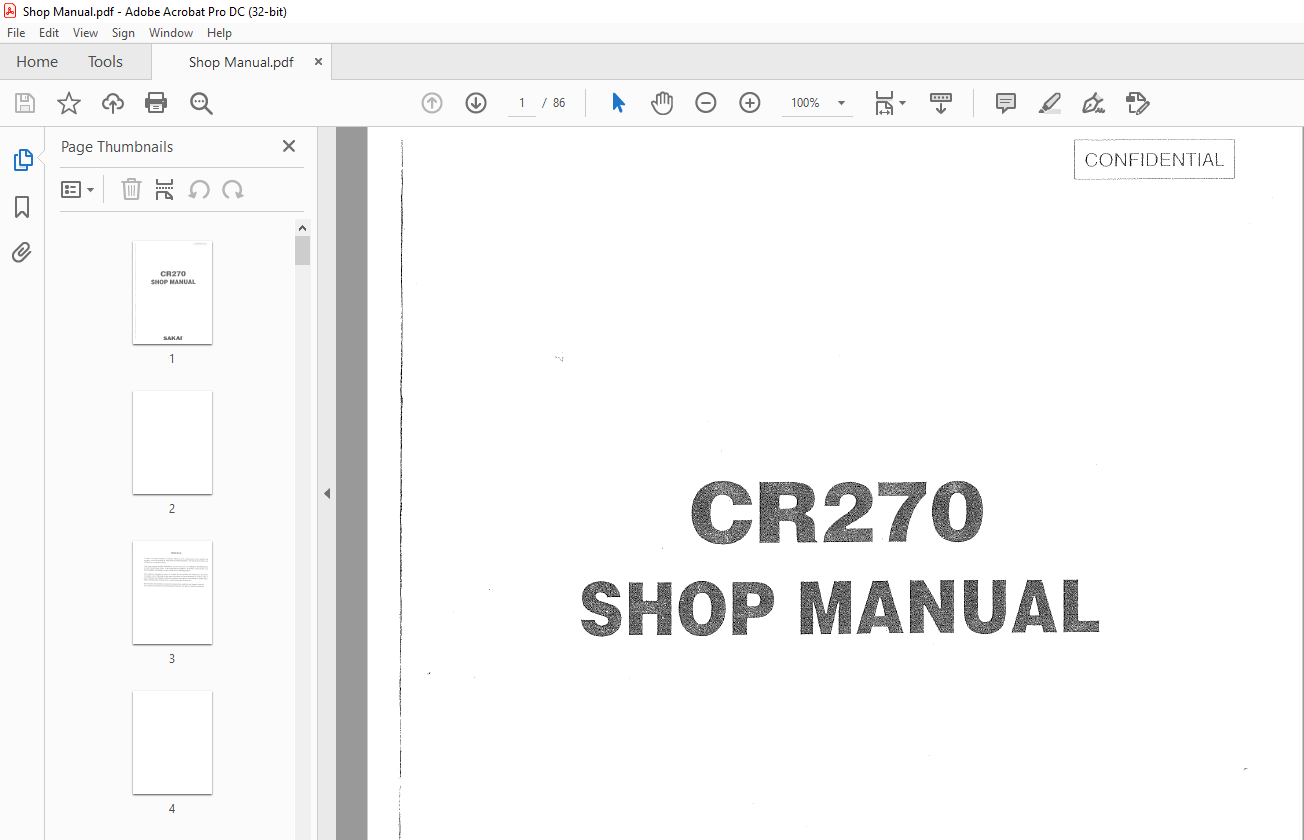Print the document using printer icon
This screenshot has height=840, width=1304.
coord(156,103)
